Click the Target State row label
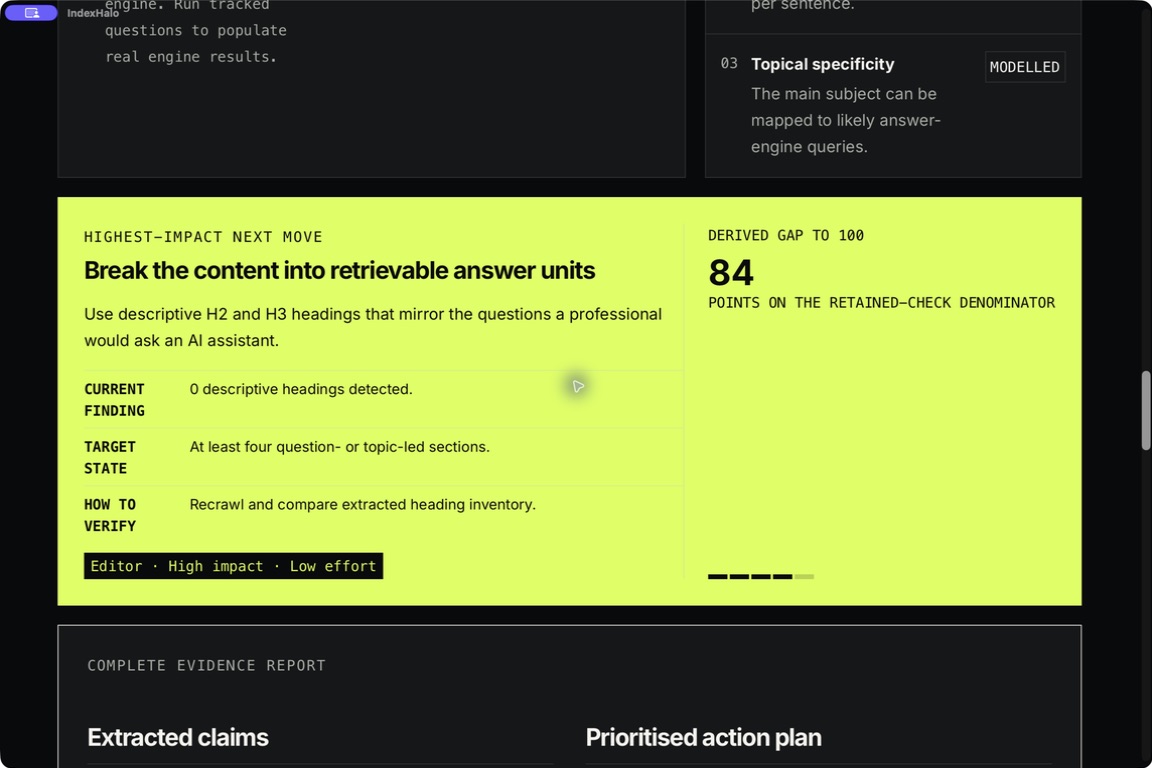This screenshot has width=1152, height=768. (x=109, y=457)
